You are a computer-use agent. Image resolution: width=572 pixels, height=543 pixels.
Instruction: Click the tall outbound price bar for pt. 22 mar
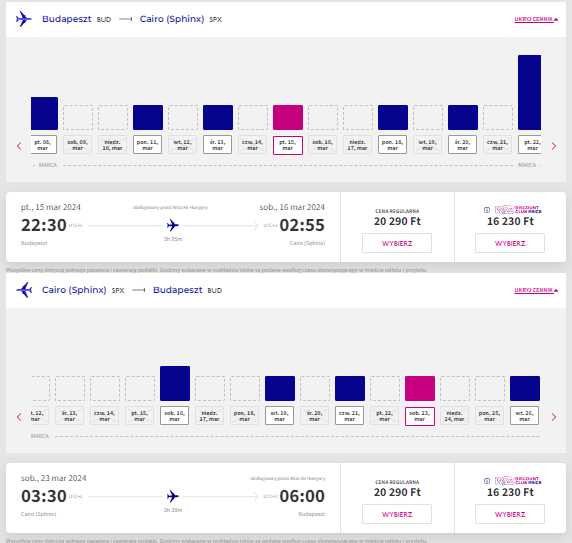point(530,92)
